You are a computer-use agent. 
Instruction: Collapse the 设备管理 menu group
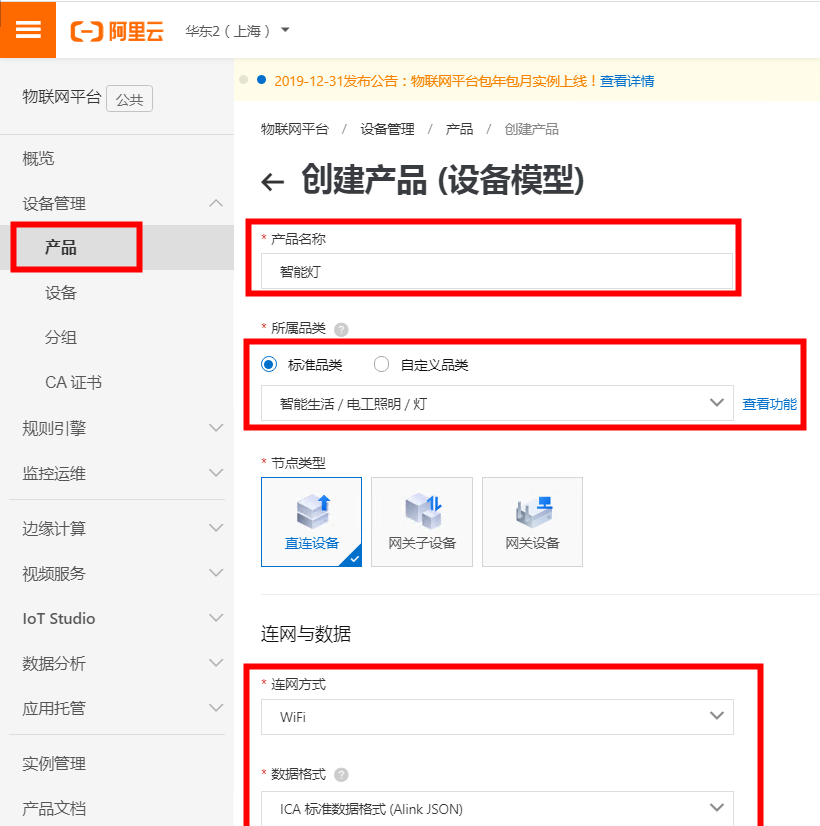click(x=122, y=203)
